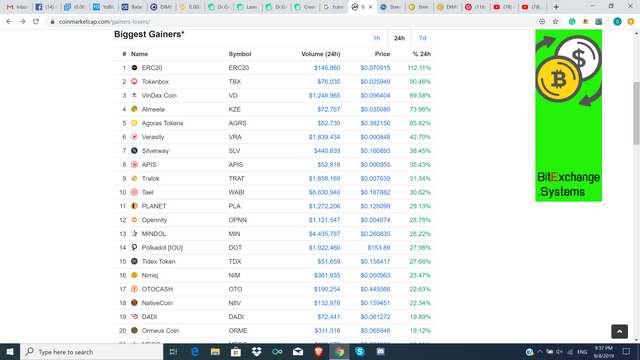Select the 24h gainers tab
This screenshot has height=360, width=640.
399,38
